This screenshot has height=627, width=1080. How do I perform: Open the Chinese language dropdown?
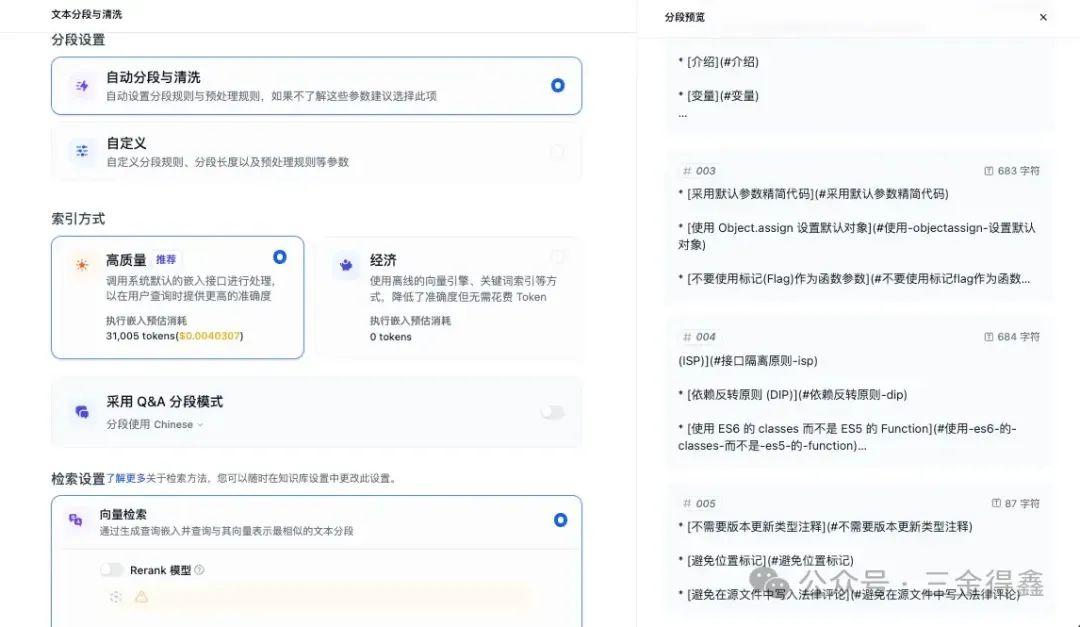(x=176, y=425)
